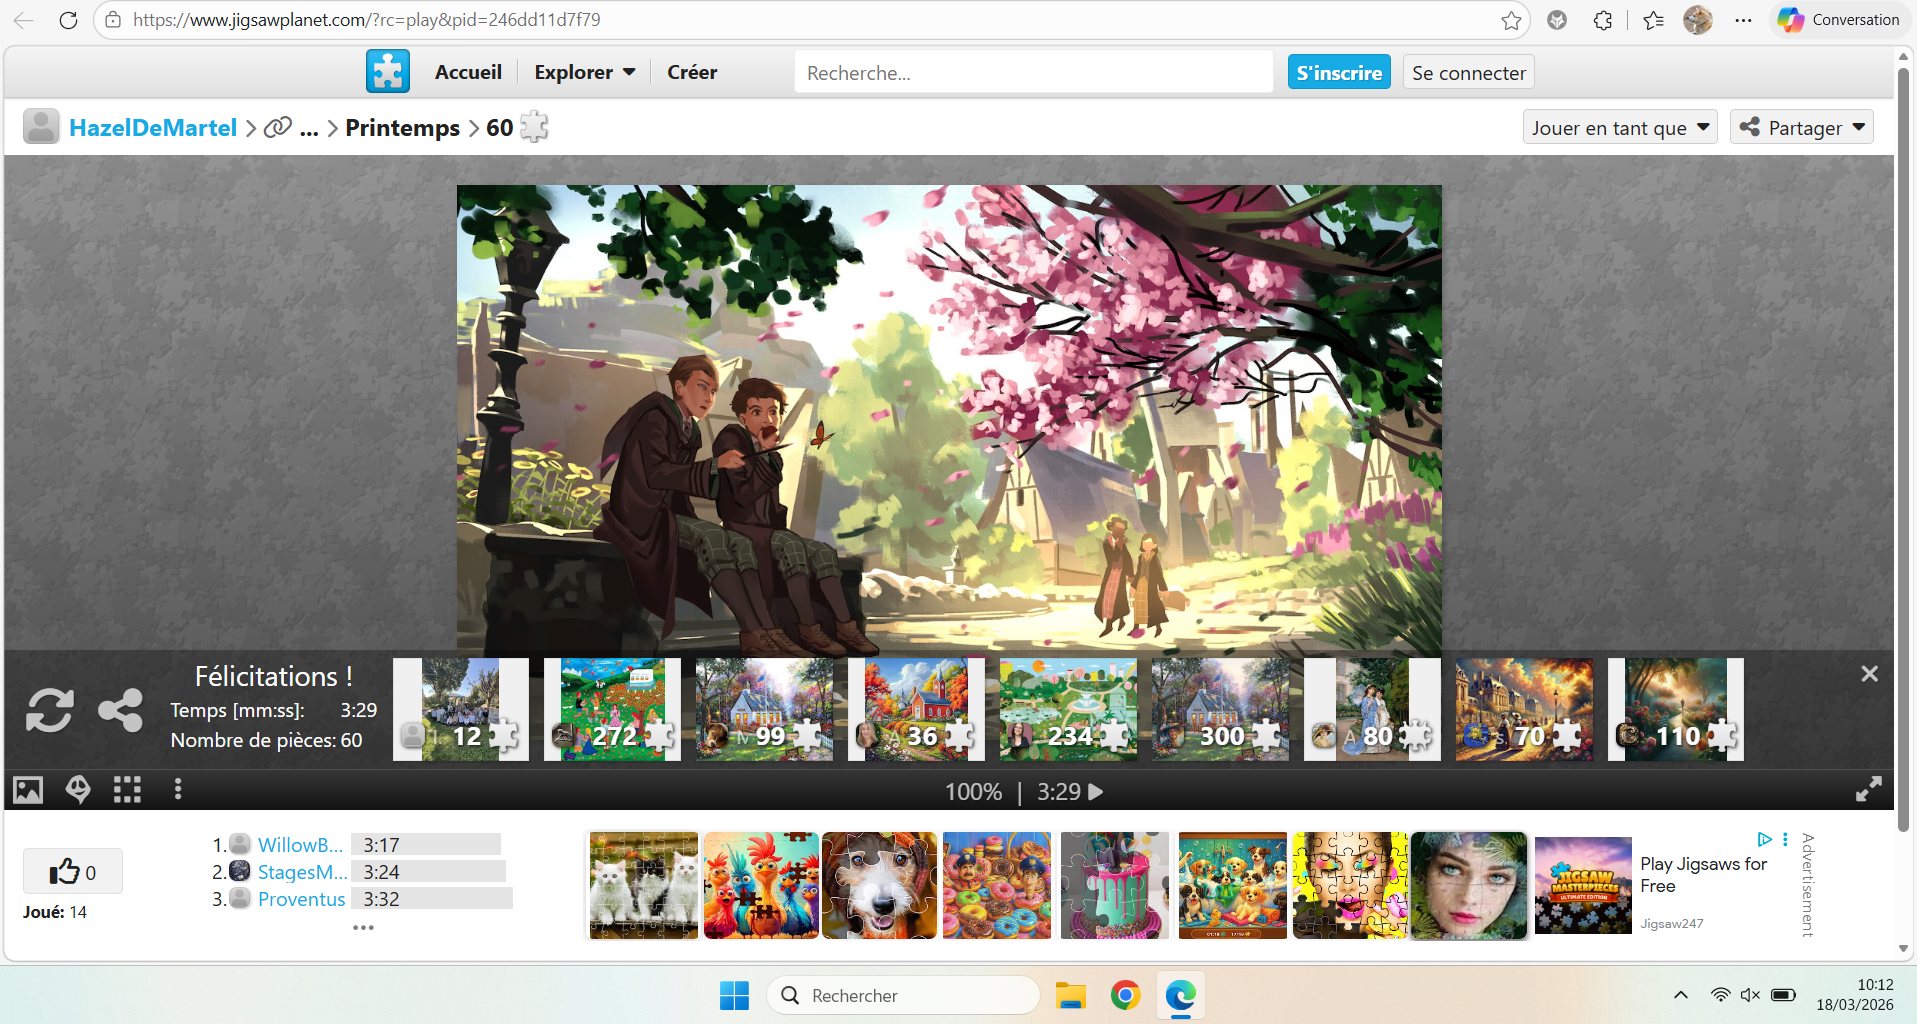Open StagesM... profile in leaderboard
This screenshot has width=1917, height=1024.
coord(302,872)
